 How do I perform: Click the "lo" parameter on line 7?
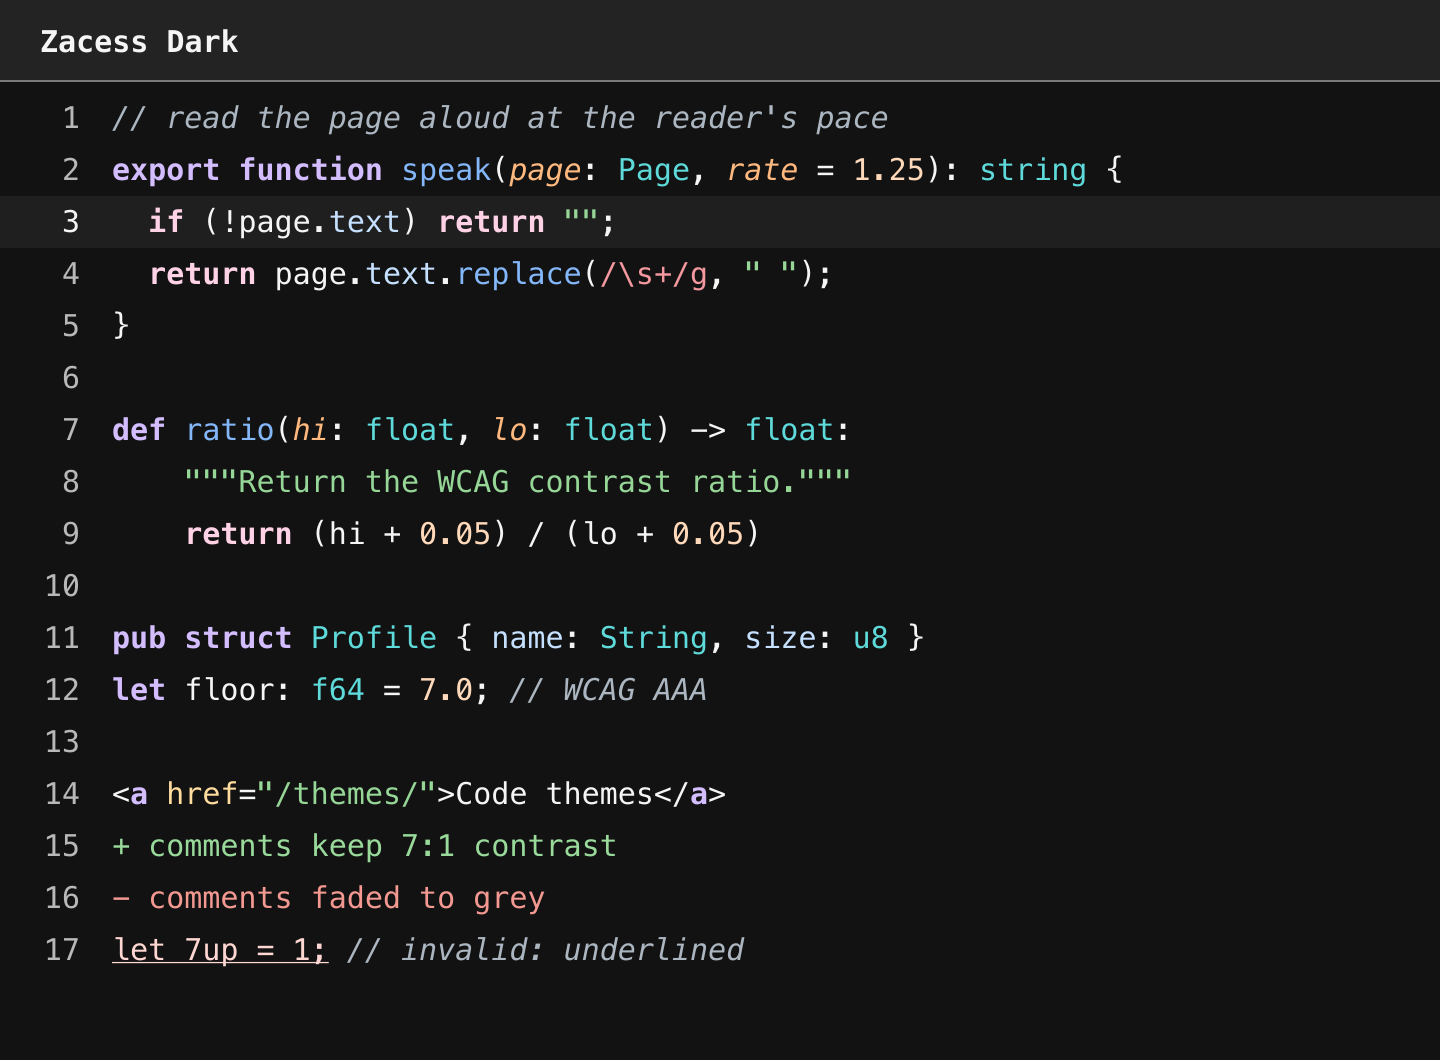510,430
